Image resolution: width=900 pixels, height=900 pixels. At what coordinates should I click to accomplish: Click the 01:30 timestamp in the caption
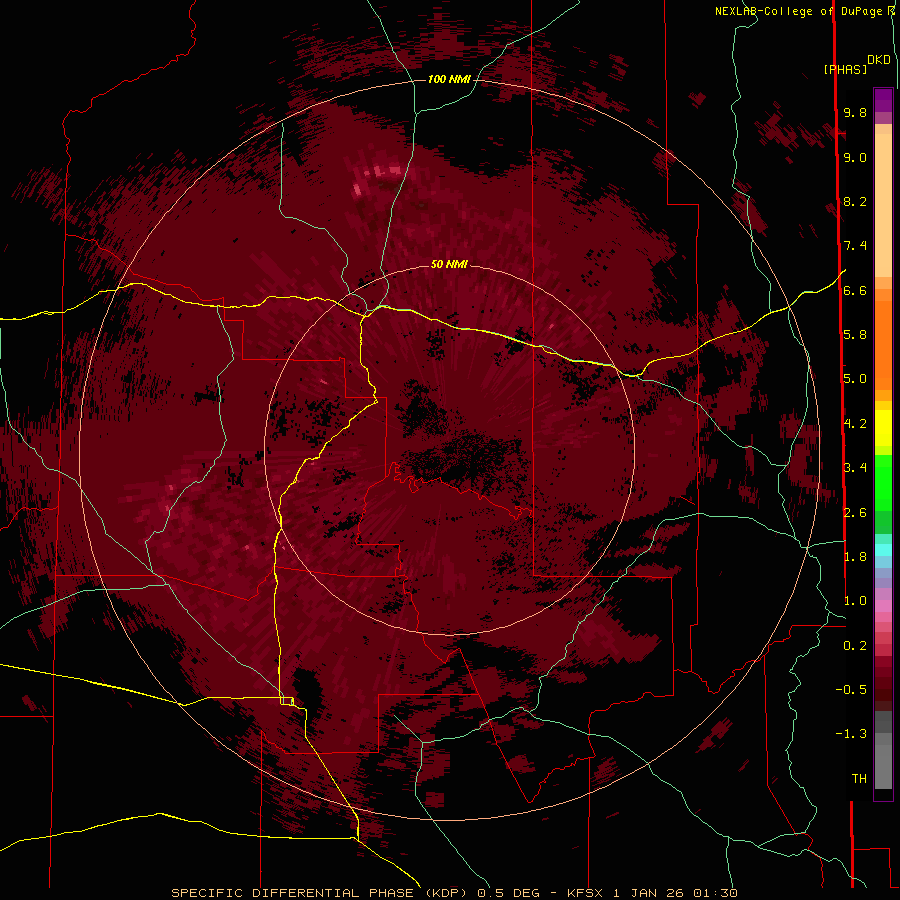pos(715,893)
